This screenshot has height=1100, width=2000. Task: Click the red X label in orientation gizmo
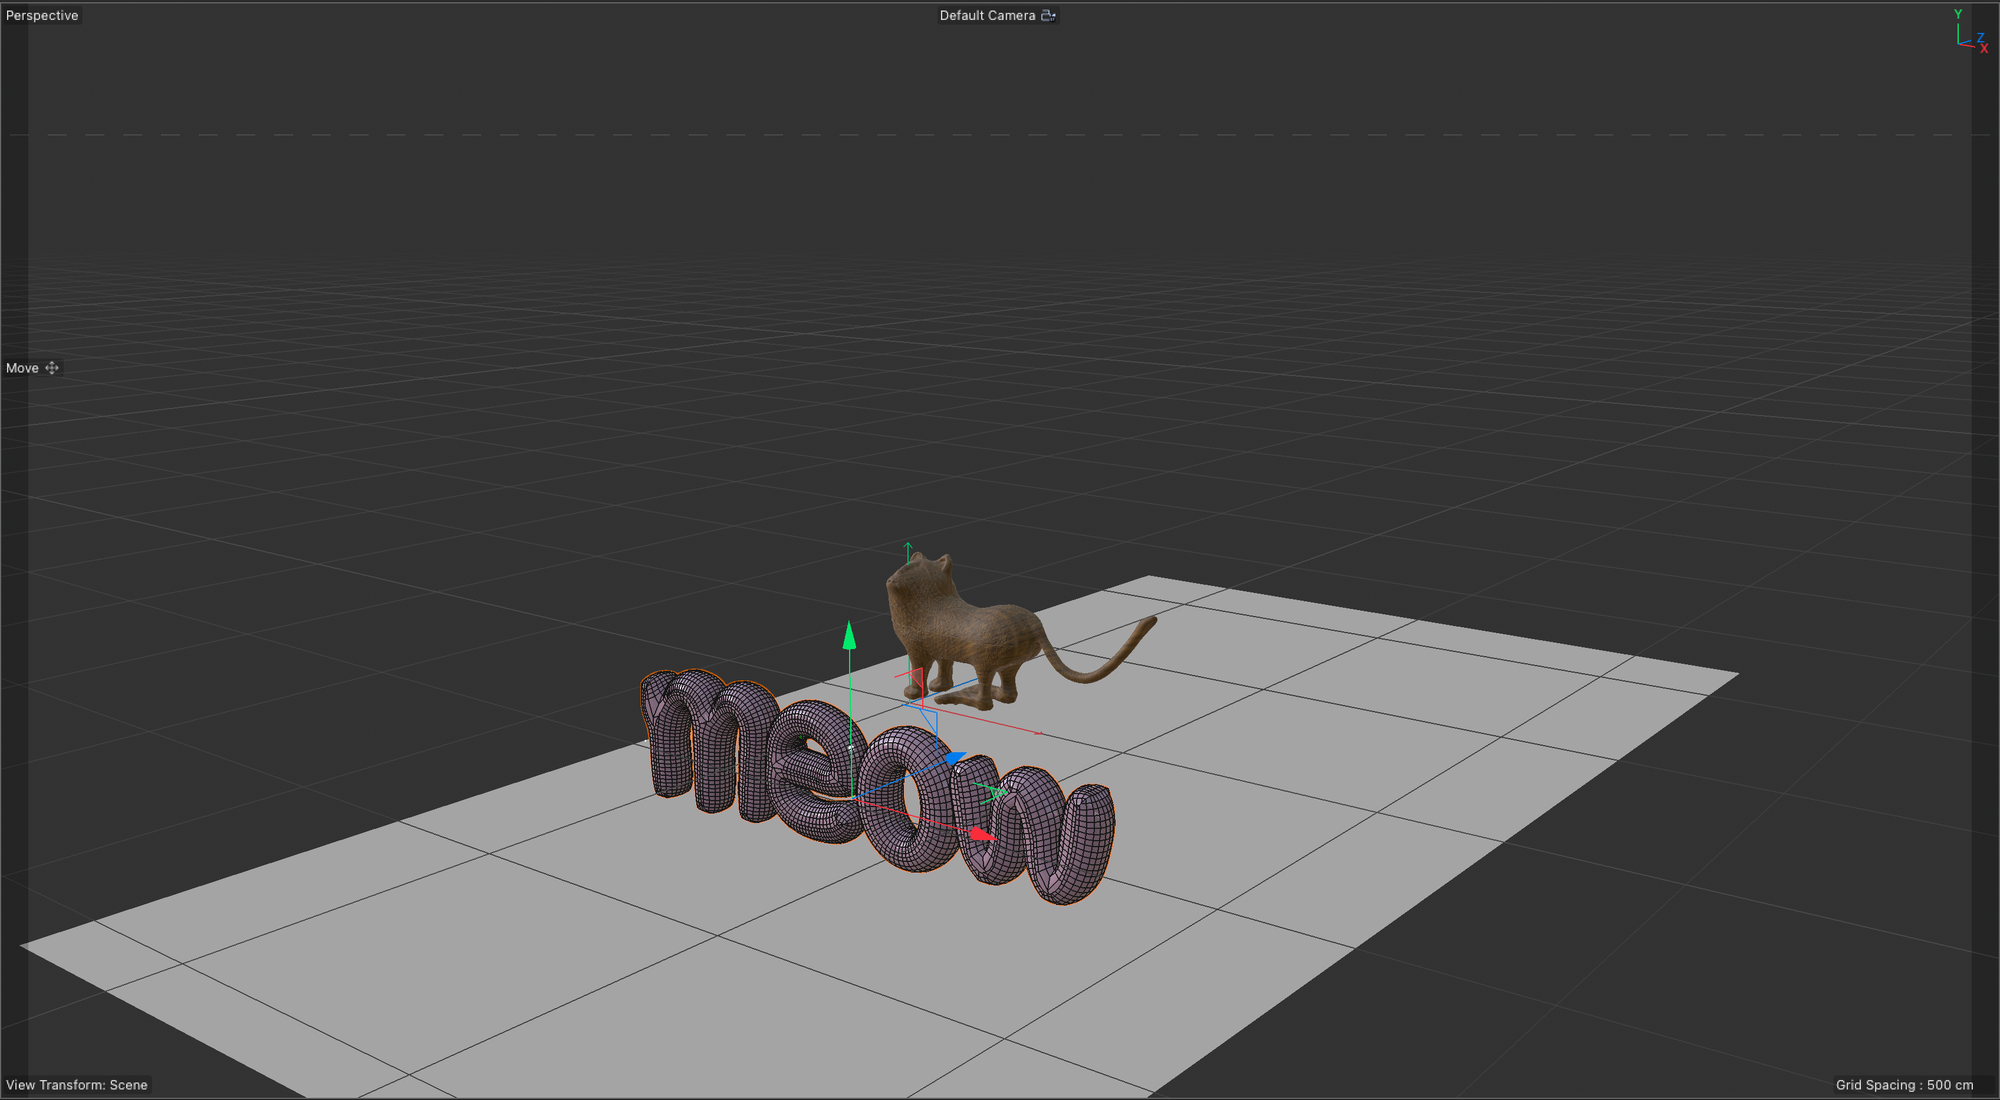coord(1984,48)
